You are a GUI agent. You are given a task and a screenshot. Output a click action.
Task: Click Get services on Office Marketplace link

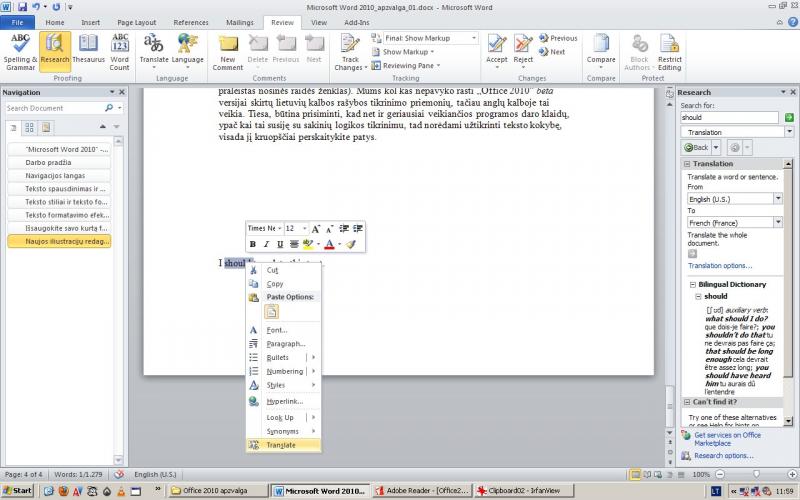[727, 439]
